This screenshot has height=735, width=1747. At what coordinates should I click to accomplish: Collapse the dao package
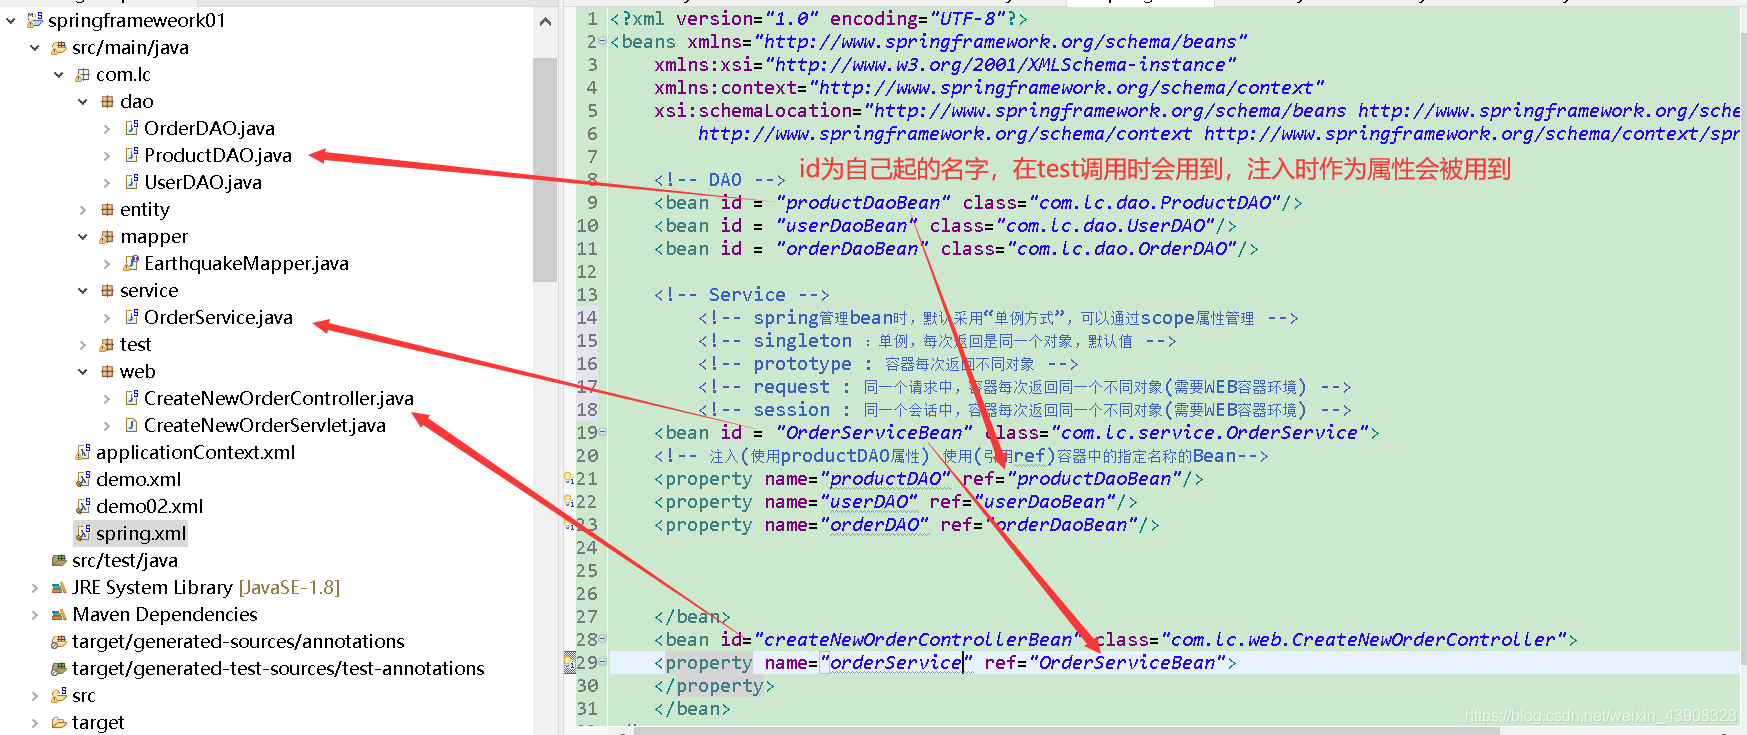[83, 101]
